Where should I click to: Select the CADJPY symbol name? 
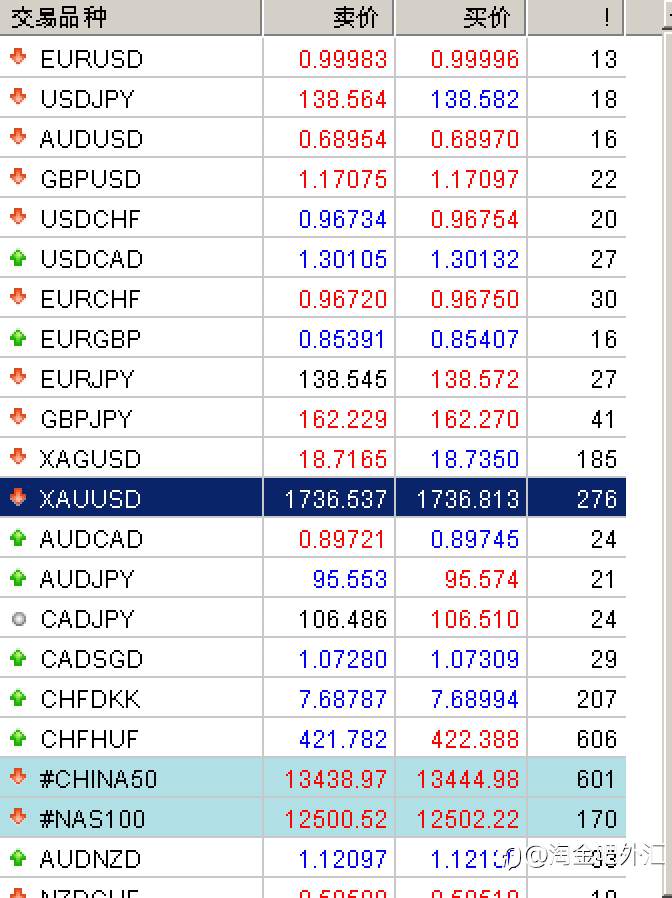tap(87, 620)
